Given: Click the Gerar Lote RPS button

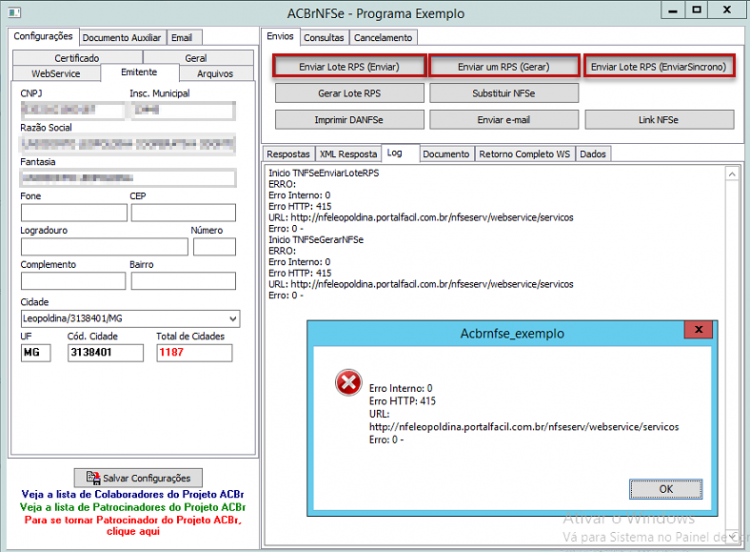Looking at the screenshot, I should pyautogui.click(x=349, y=93).
